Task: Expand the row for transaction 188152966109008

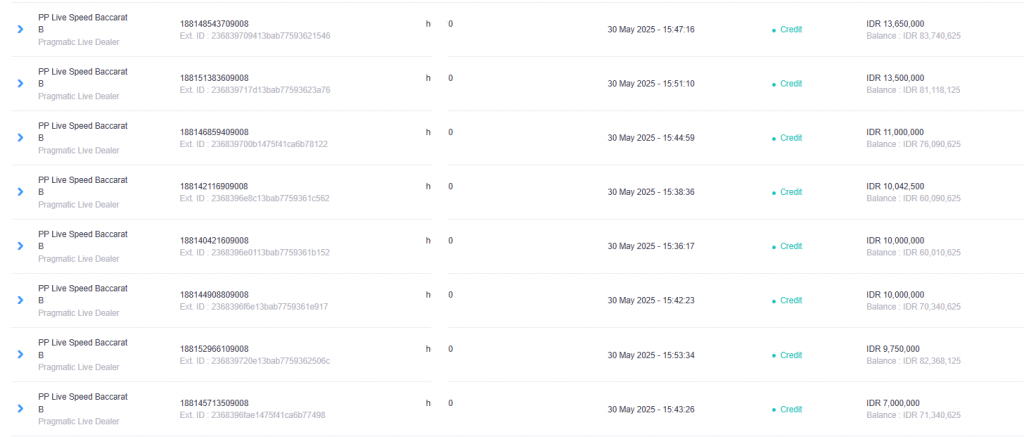Action: 20,355
